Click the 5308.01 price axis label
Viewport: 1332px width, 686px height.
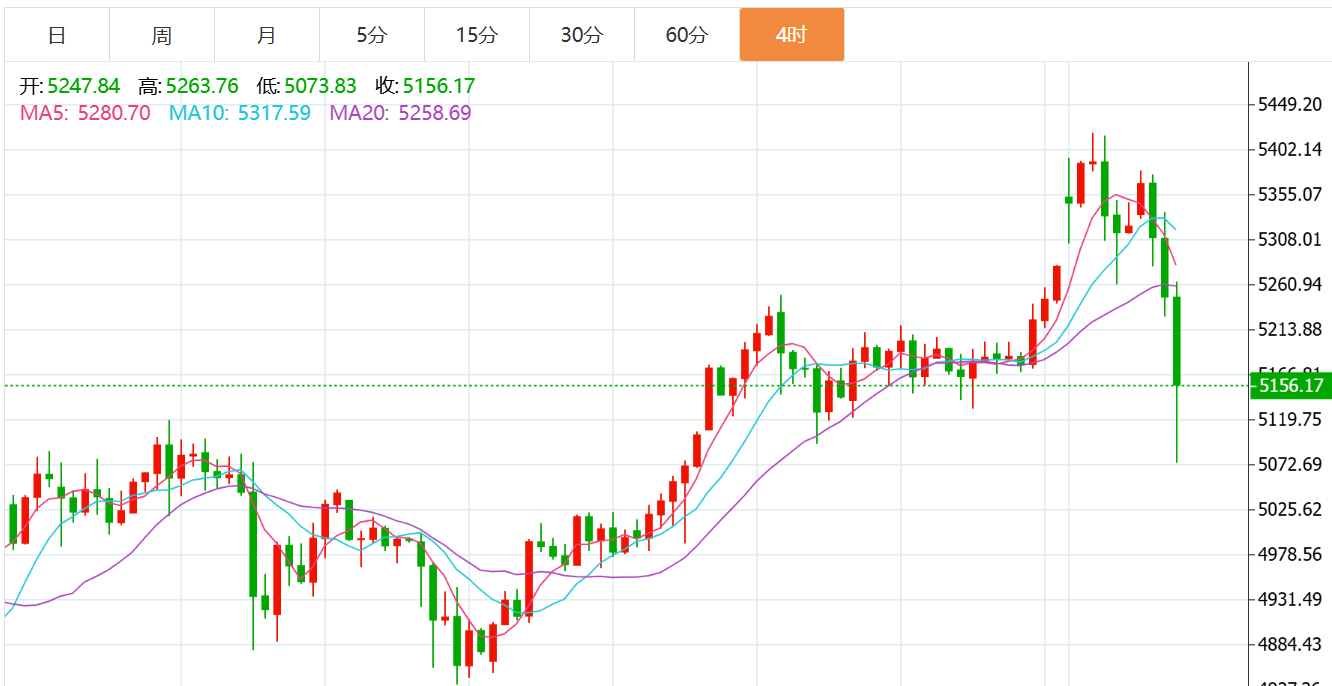tap(1290, 239)
